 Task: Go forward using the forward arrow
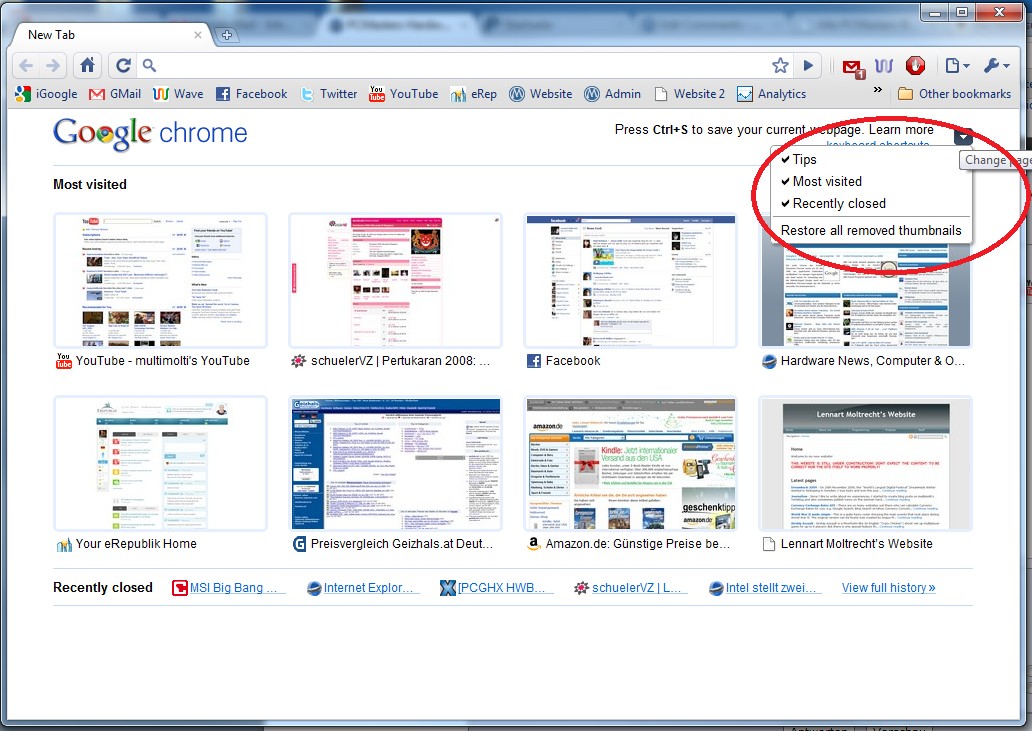[x=53, y=66]
